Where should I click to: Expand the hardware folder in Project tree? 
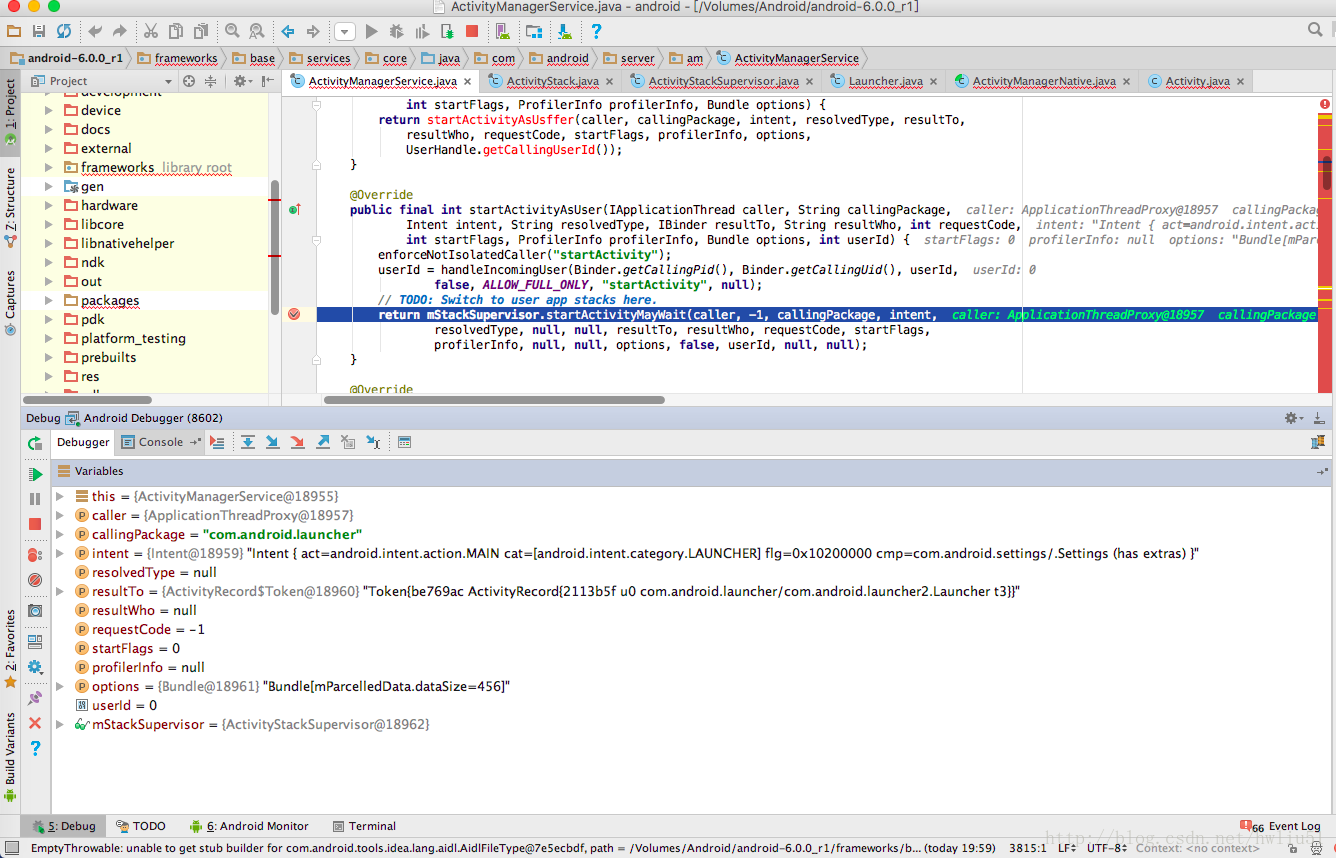click(49, 205)
